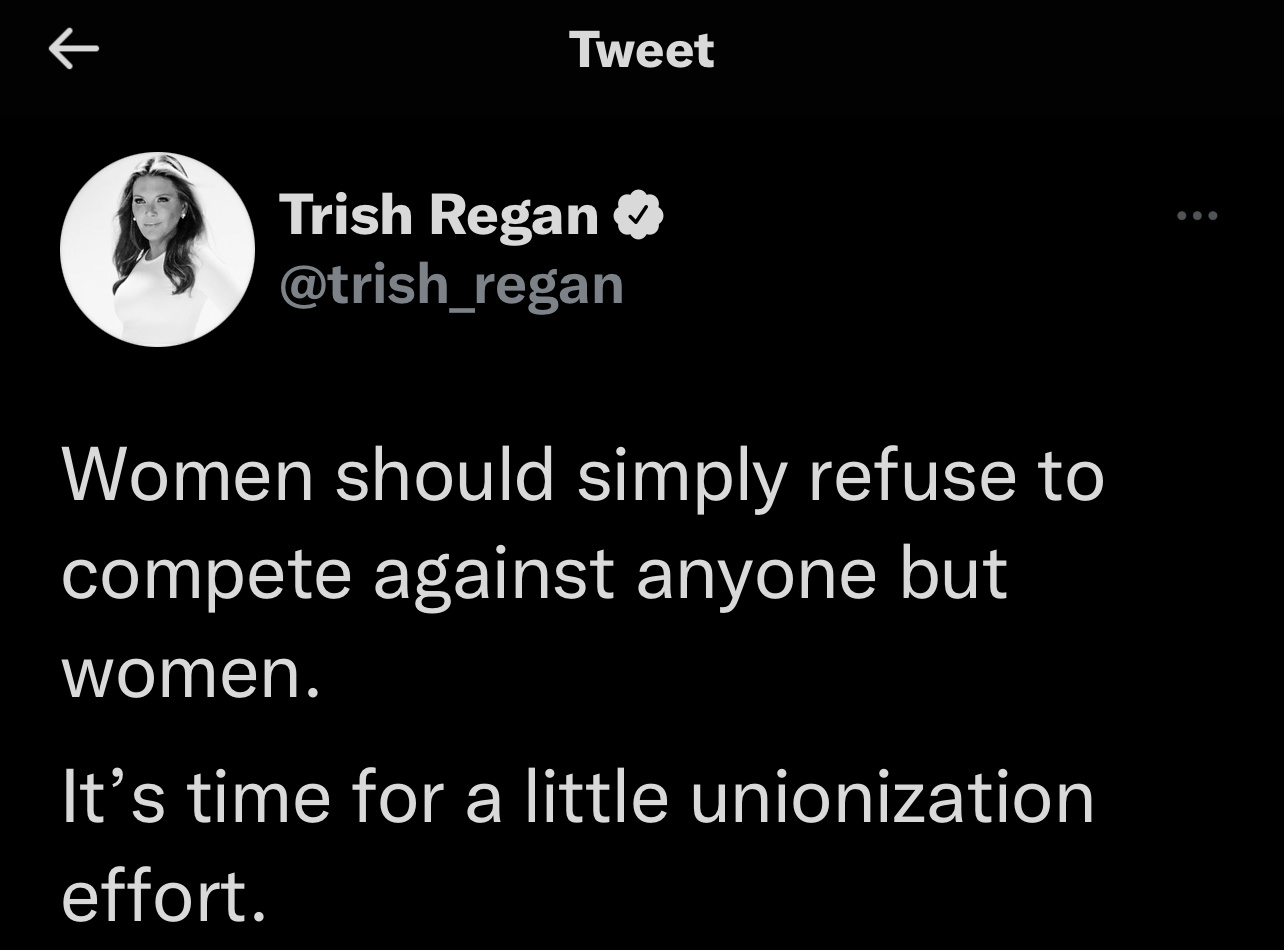Screen dimensions: 1284x950
Task: Click the word "It's" starting the second paragraph
Action: coord(113,797)
